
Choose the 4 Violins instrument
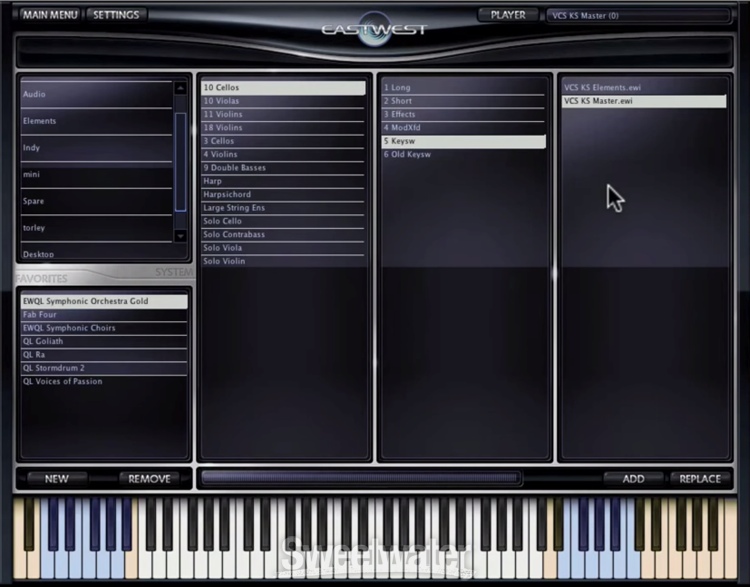coord(283,155)
